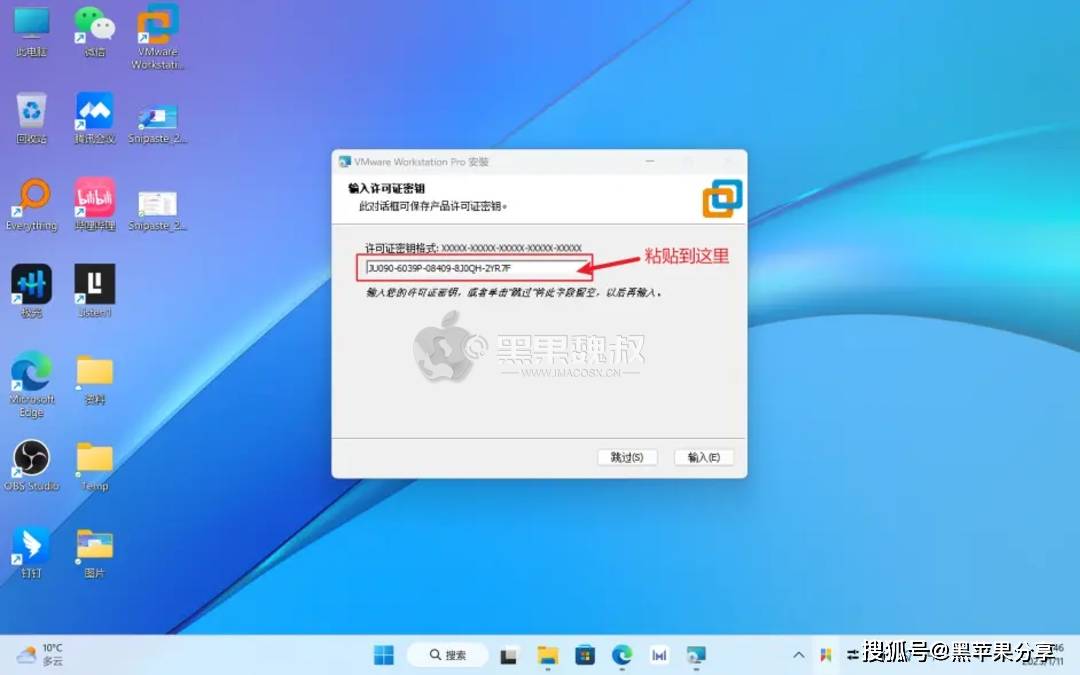Image resolution: width=1080 pixels, height=675 pixels.
Task: Open the 资料 folder on the desktop
Action: [x=94, y=379]
